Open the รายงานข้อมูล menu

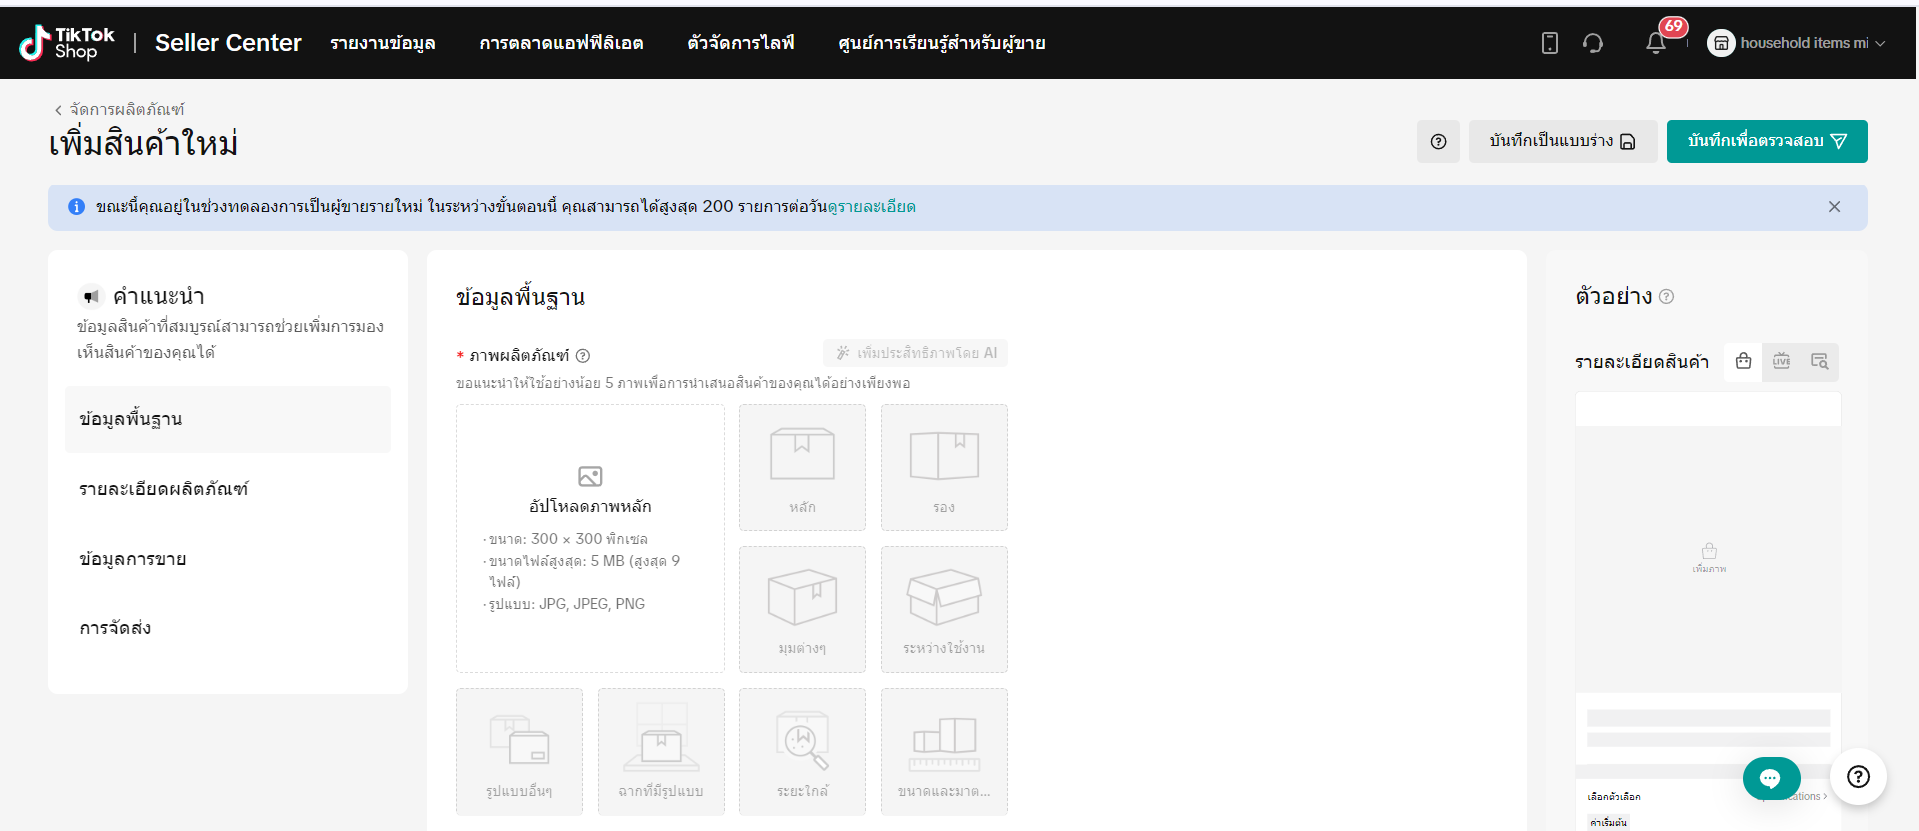(383, 43)
